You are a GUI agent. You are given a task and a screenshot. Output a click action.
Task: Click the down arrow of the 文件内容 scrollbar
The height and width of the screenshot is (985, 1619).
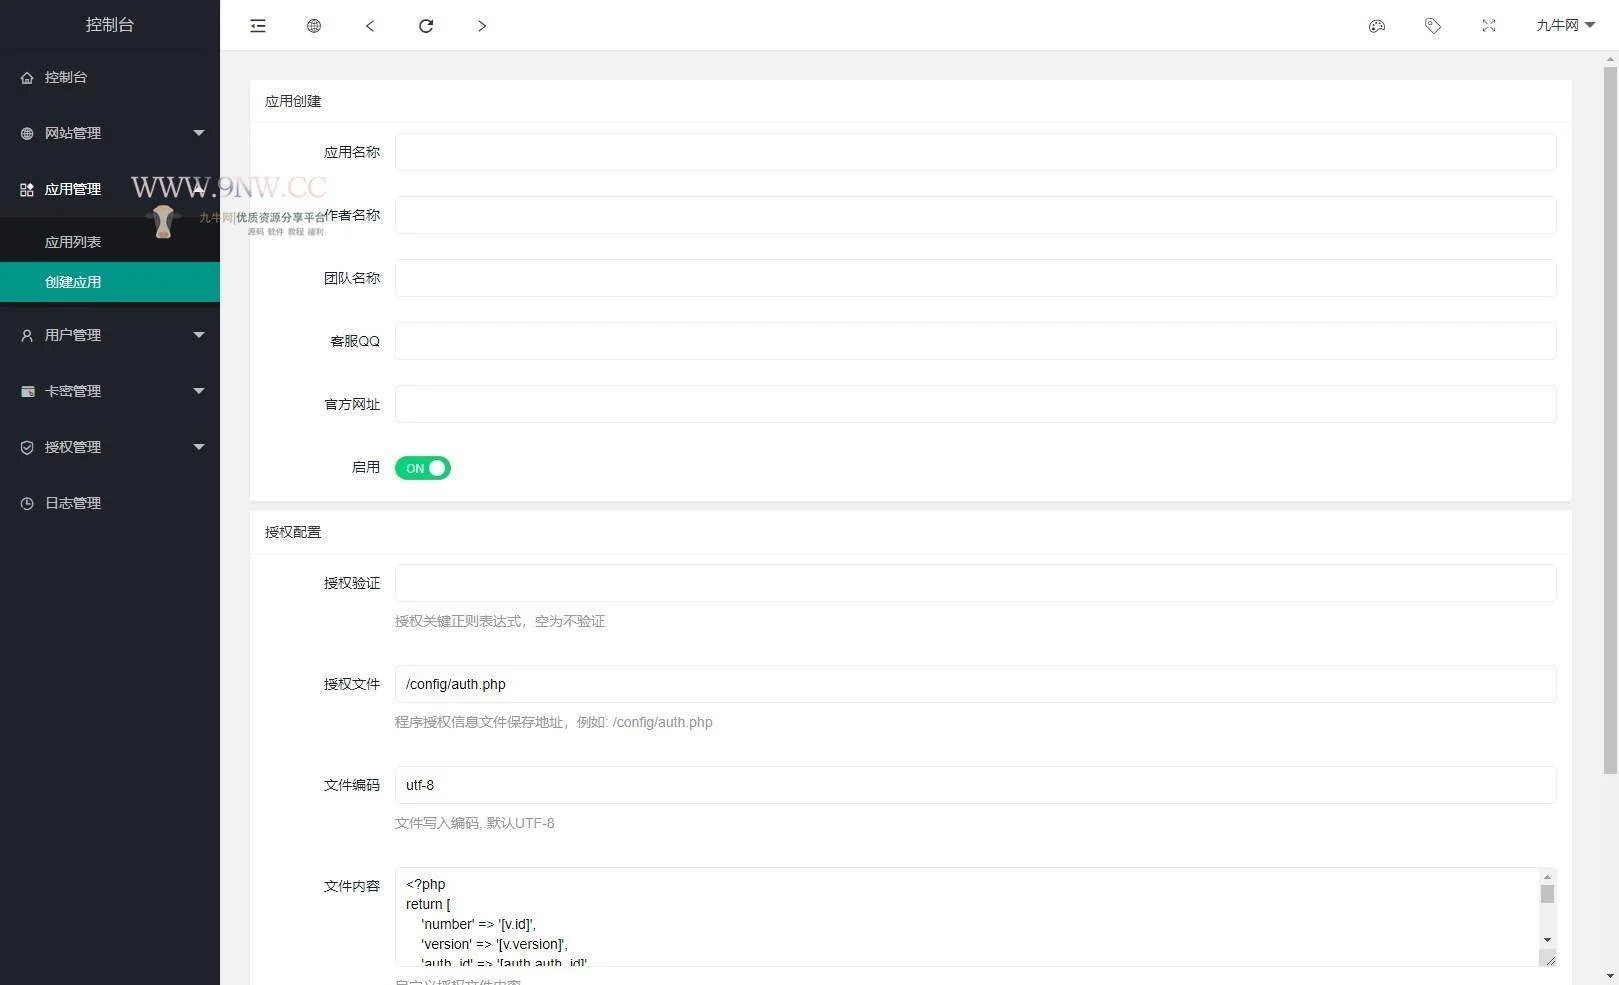pyautogui.click(x=1547, y=940)
